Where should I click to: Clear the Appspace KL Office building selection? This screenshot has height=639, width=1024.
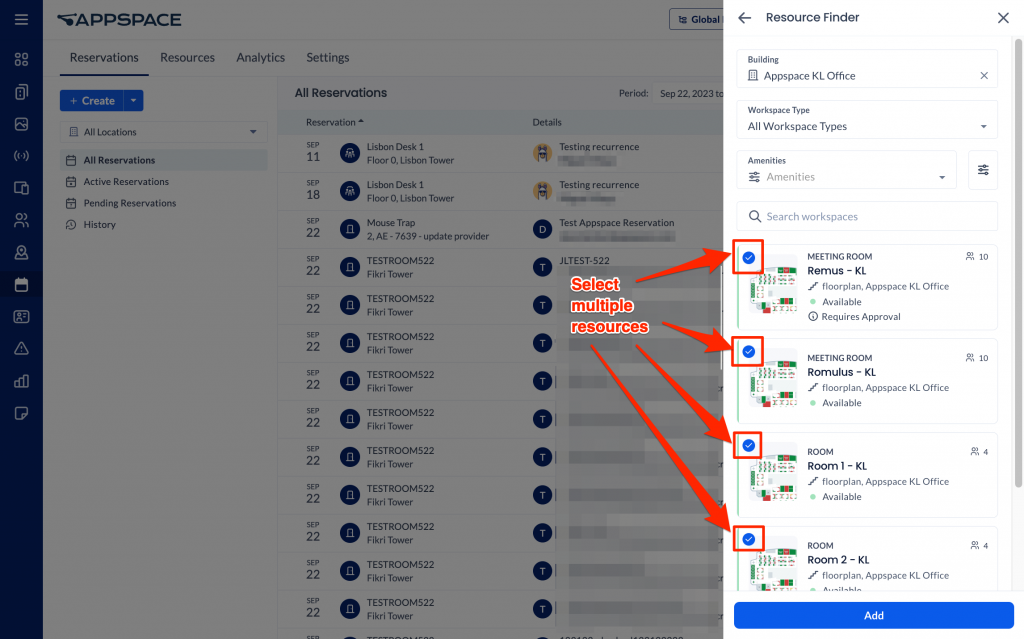[984, 76]
